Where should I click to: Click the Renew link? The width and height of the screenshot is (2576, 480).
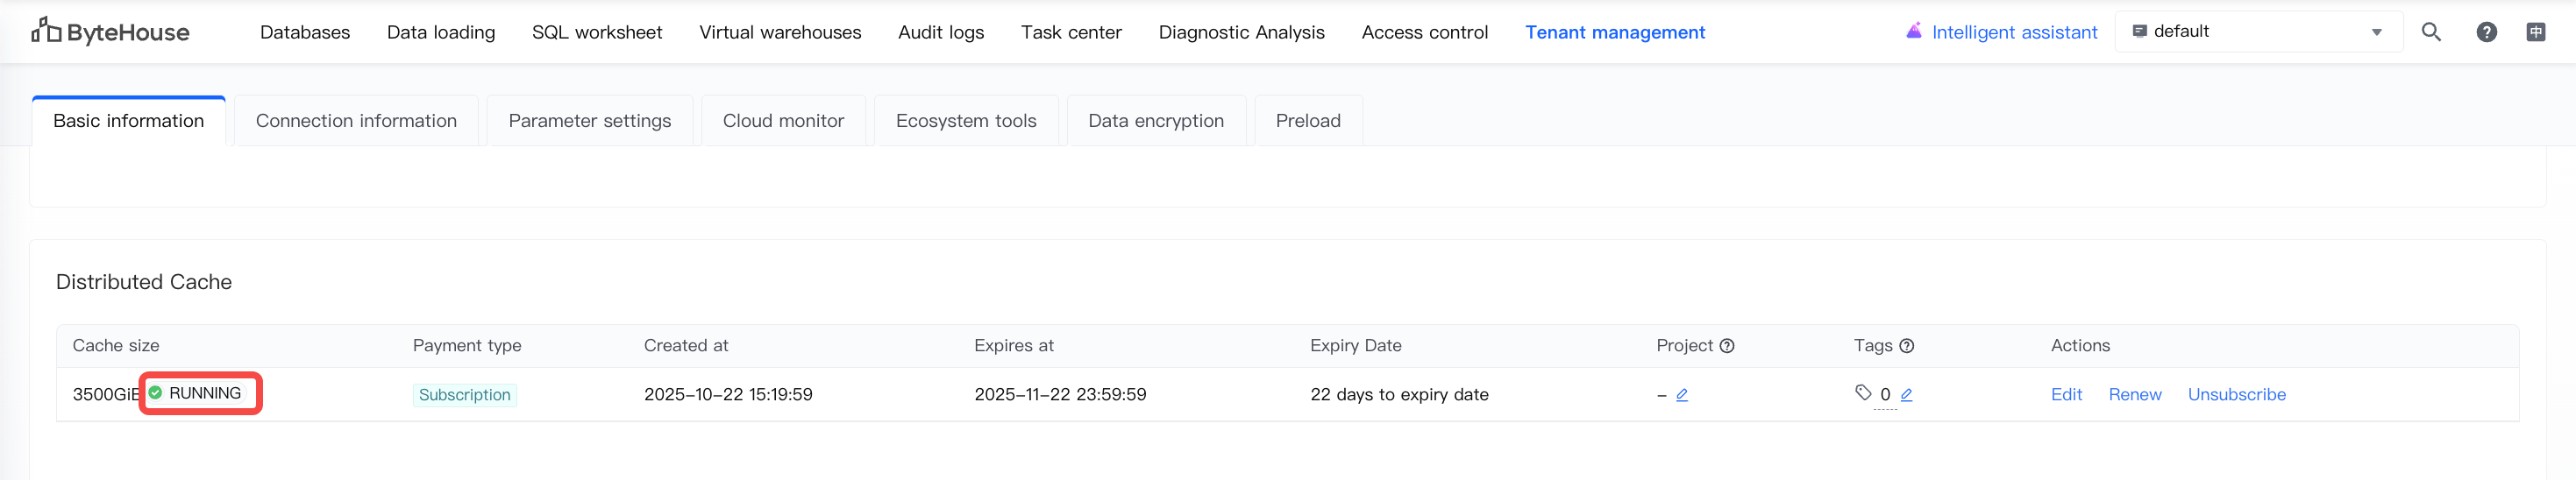2134,395
